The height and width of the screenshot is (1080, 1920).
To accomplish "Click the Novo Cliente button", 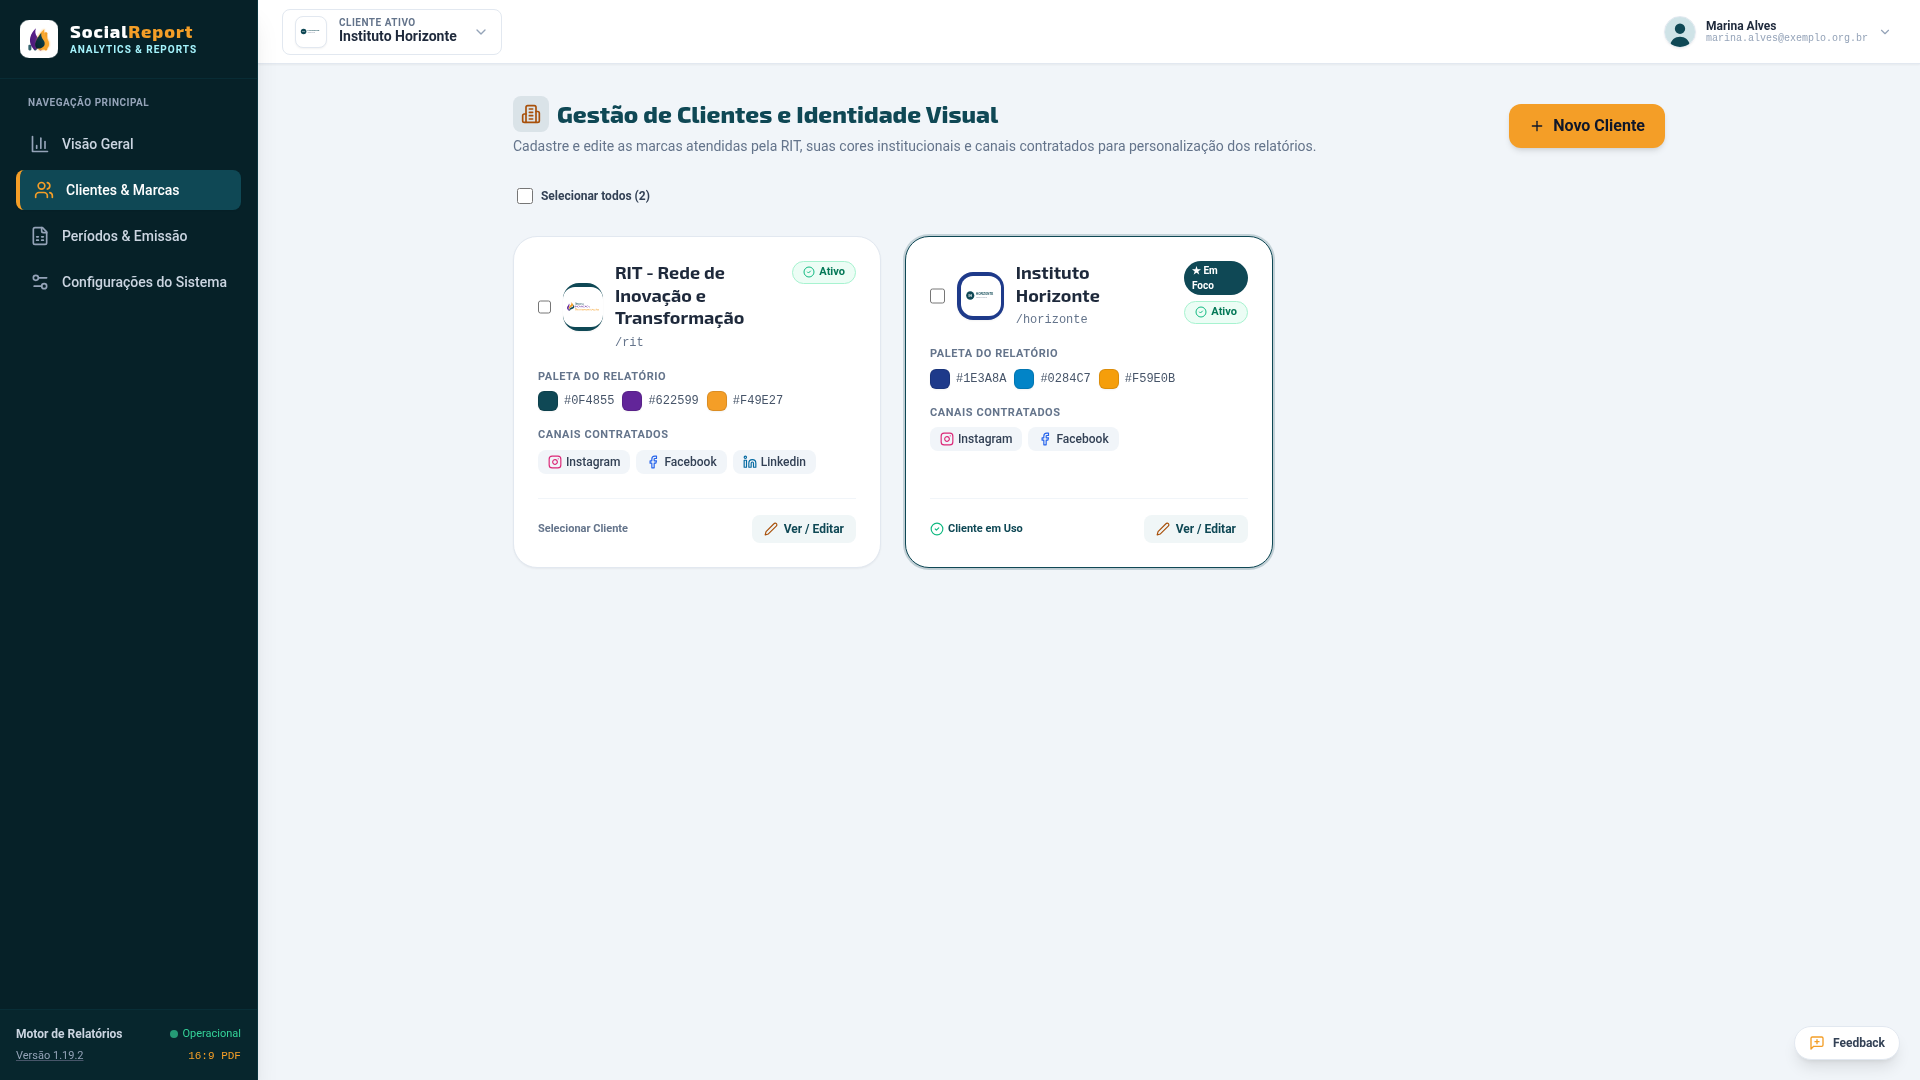I will [x=1586, y=126].
